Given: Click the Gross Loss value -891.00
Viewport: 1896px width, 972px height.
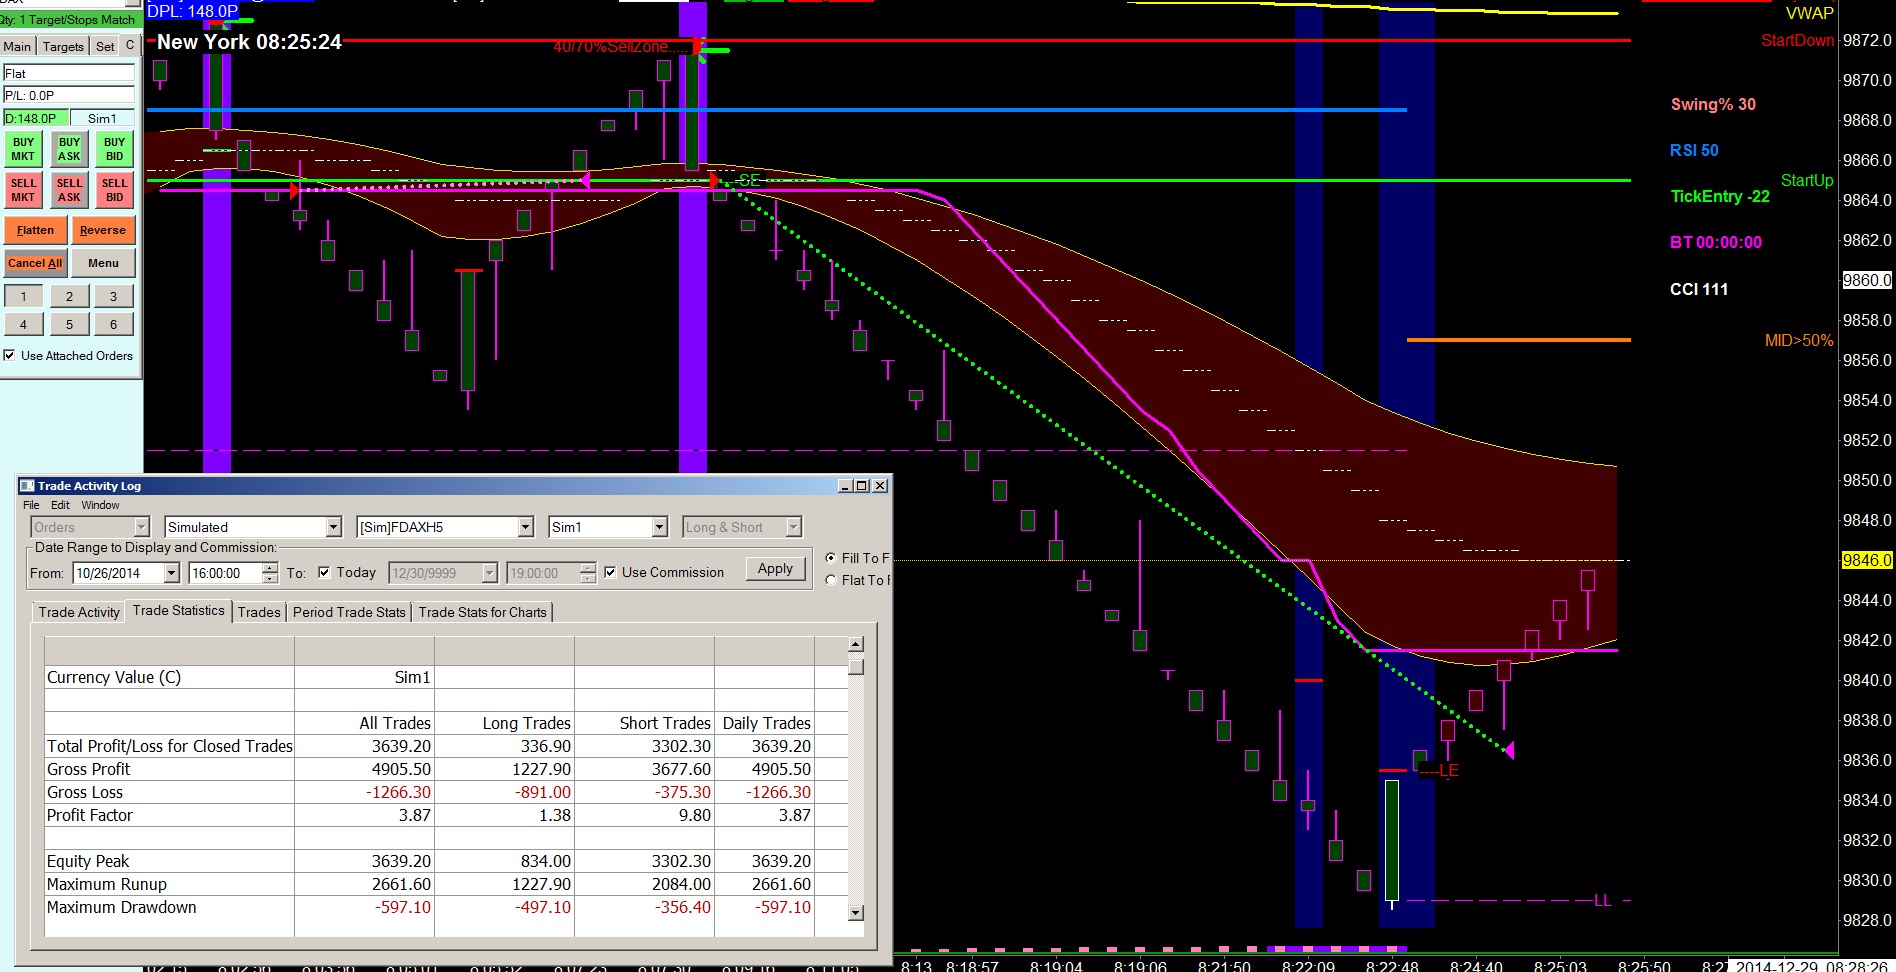Looking at the screenshot, I should (543, 792).
